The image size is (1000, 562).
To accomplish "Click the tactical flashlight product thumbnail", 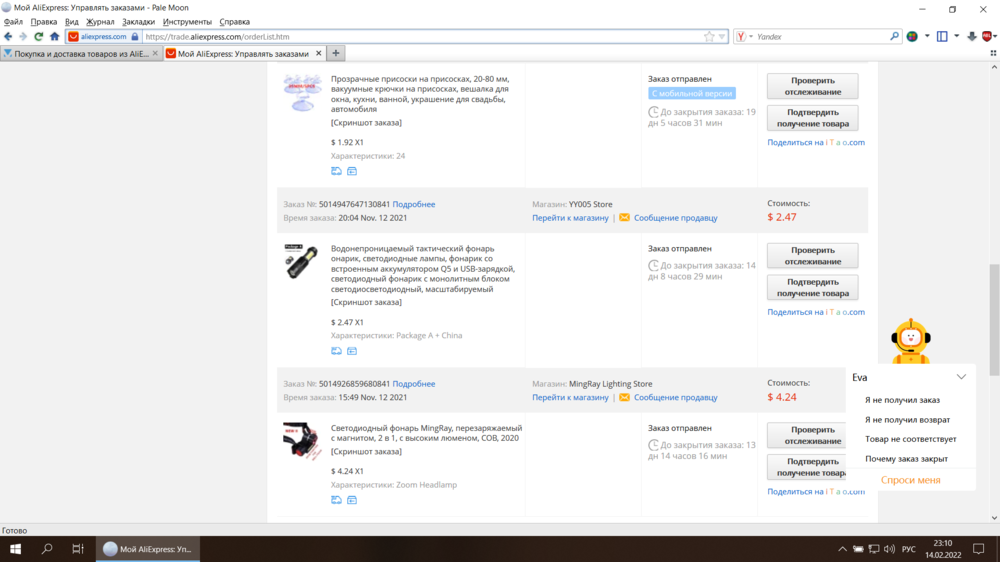I will pos(300,261).
